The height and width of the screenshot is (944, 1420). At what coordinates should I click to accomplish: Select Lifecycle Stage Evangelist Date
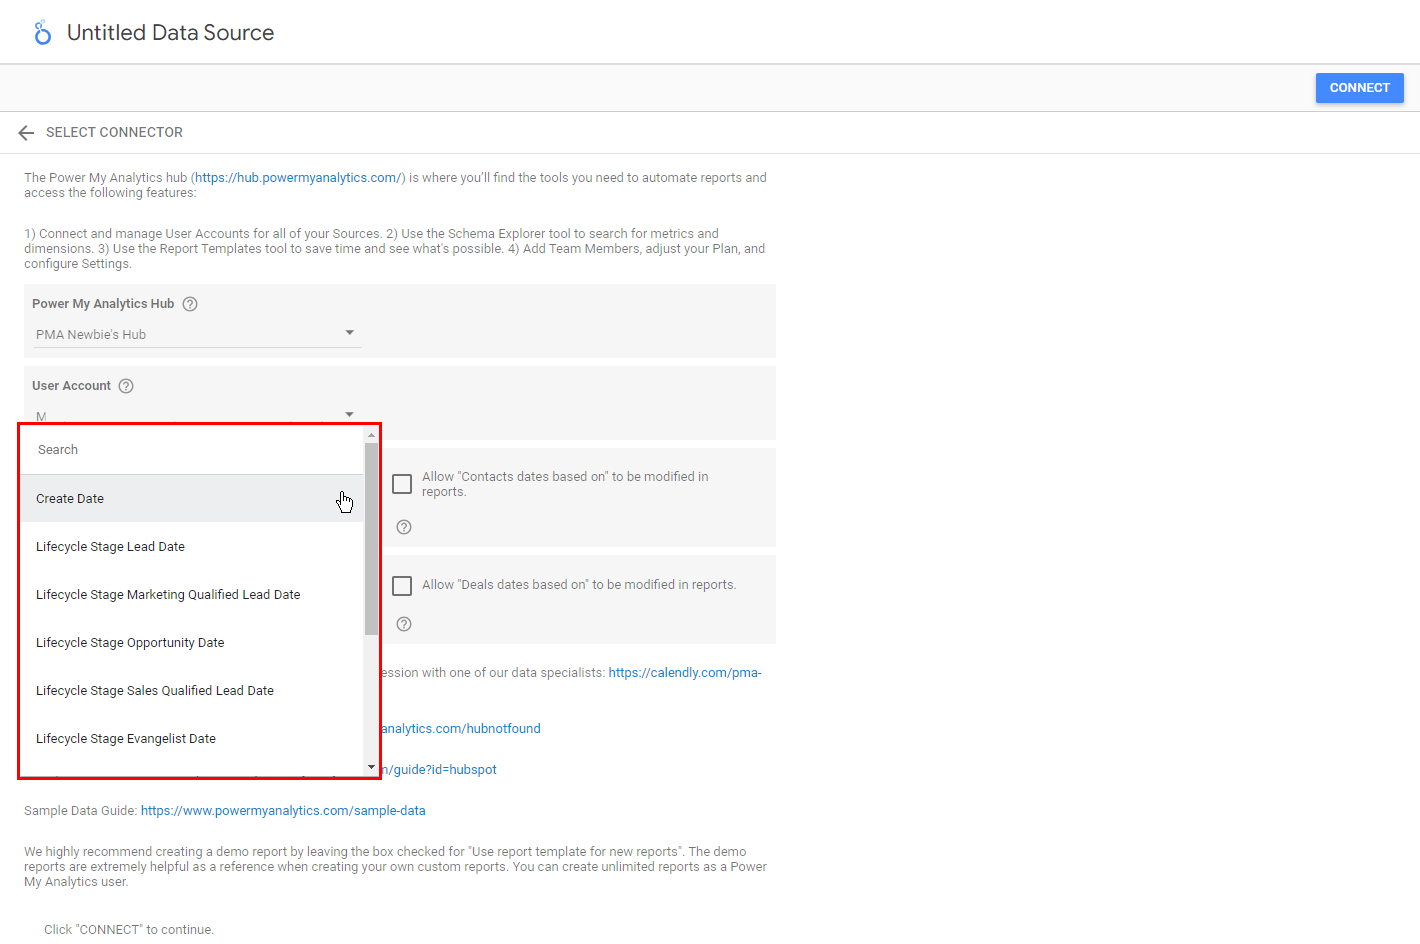[126, 739]
